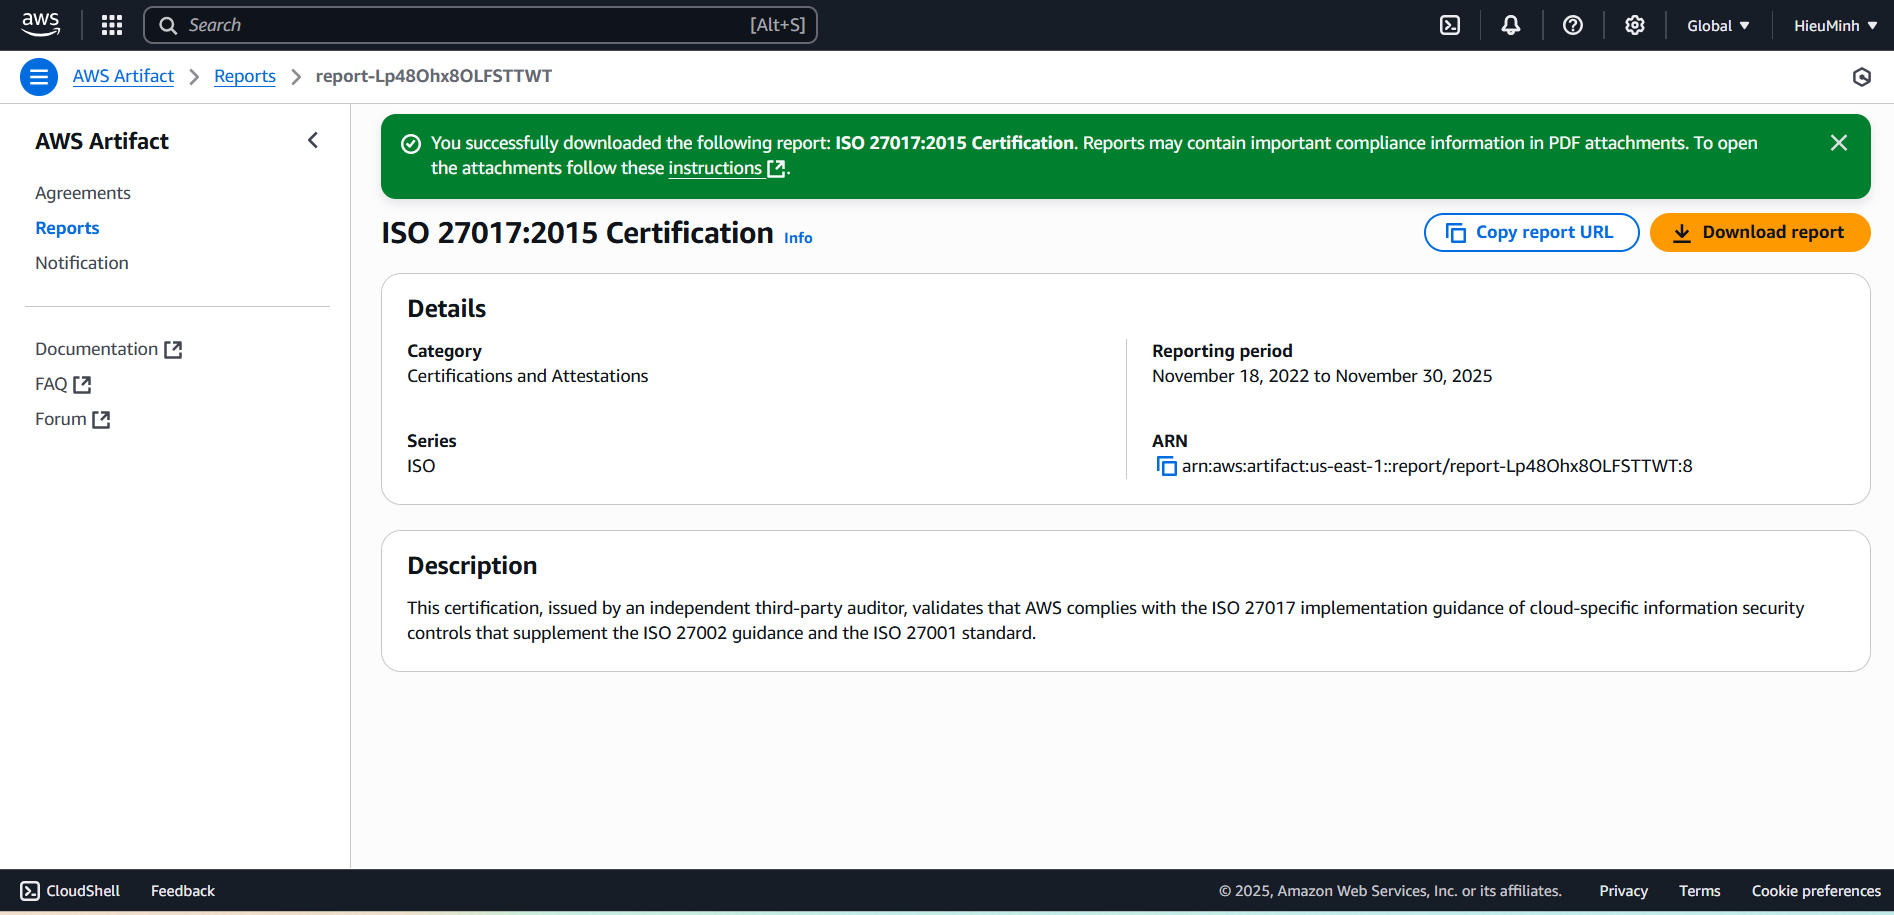Click 'Certifications and Attestations' category value
1894x915 pixels.
point(527,376)
